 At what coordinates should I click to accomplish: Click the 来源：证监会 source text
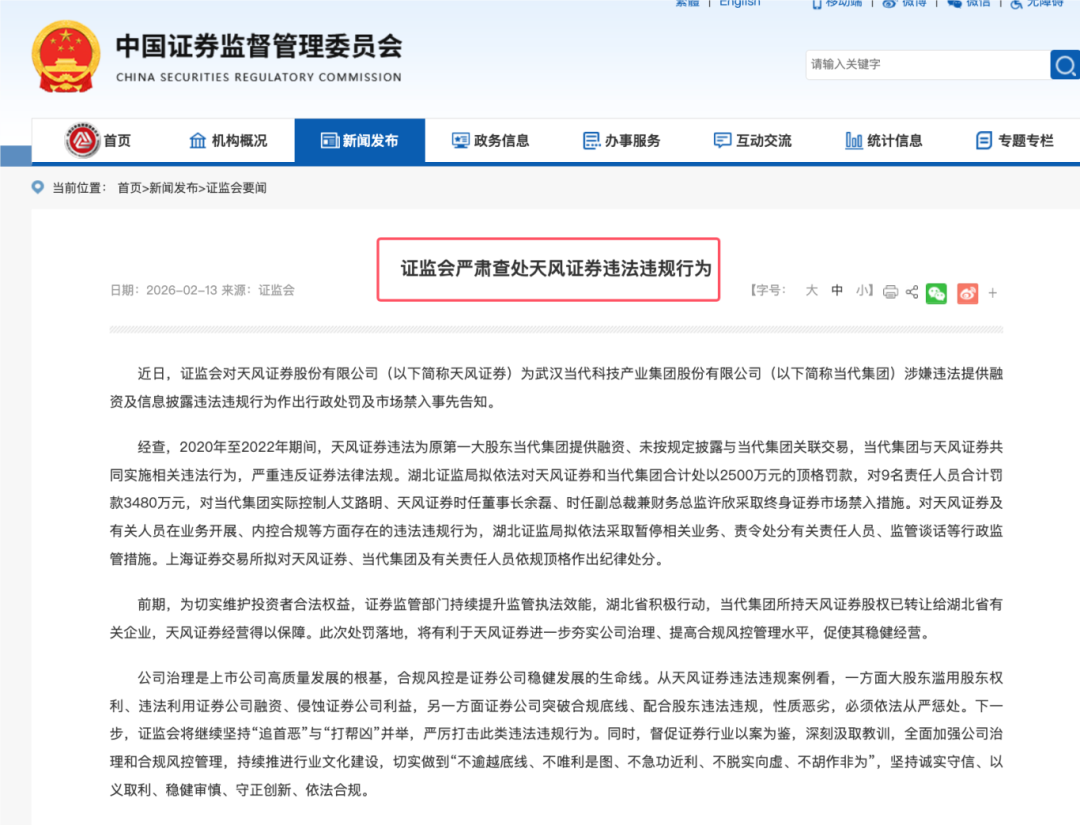point(258,291)
